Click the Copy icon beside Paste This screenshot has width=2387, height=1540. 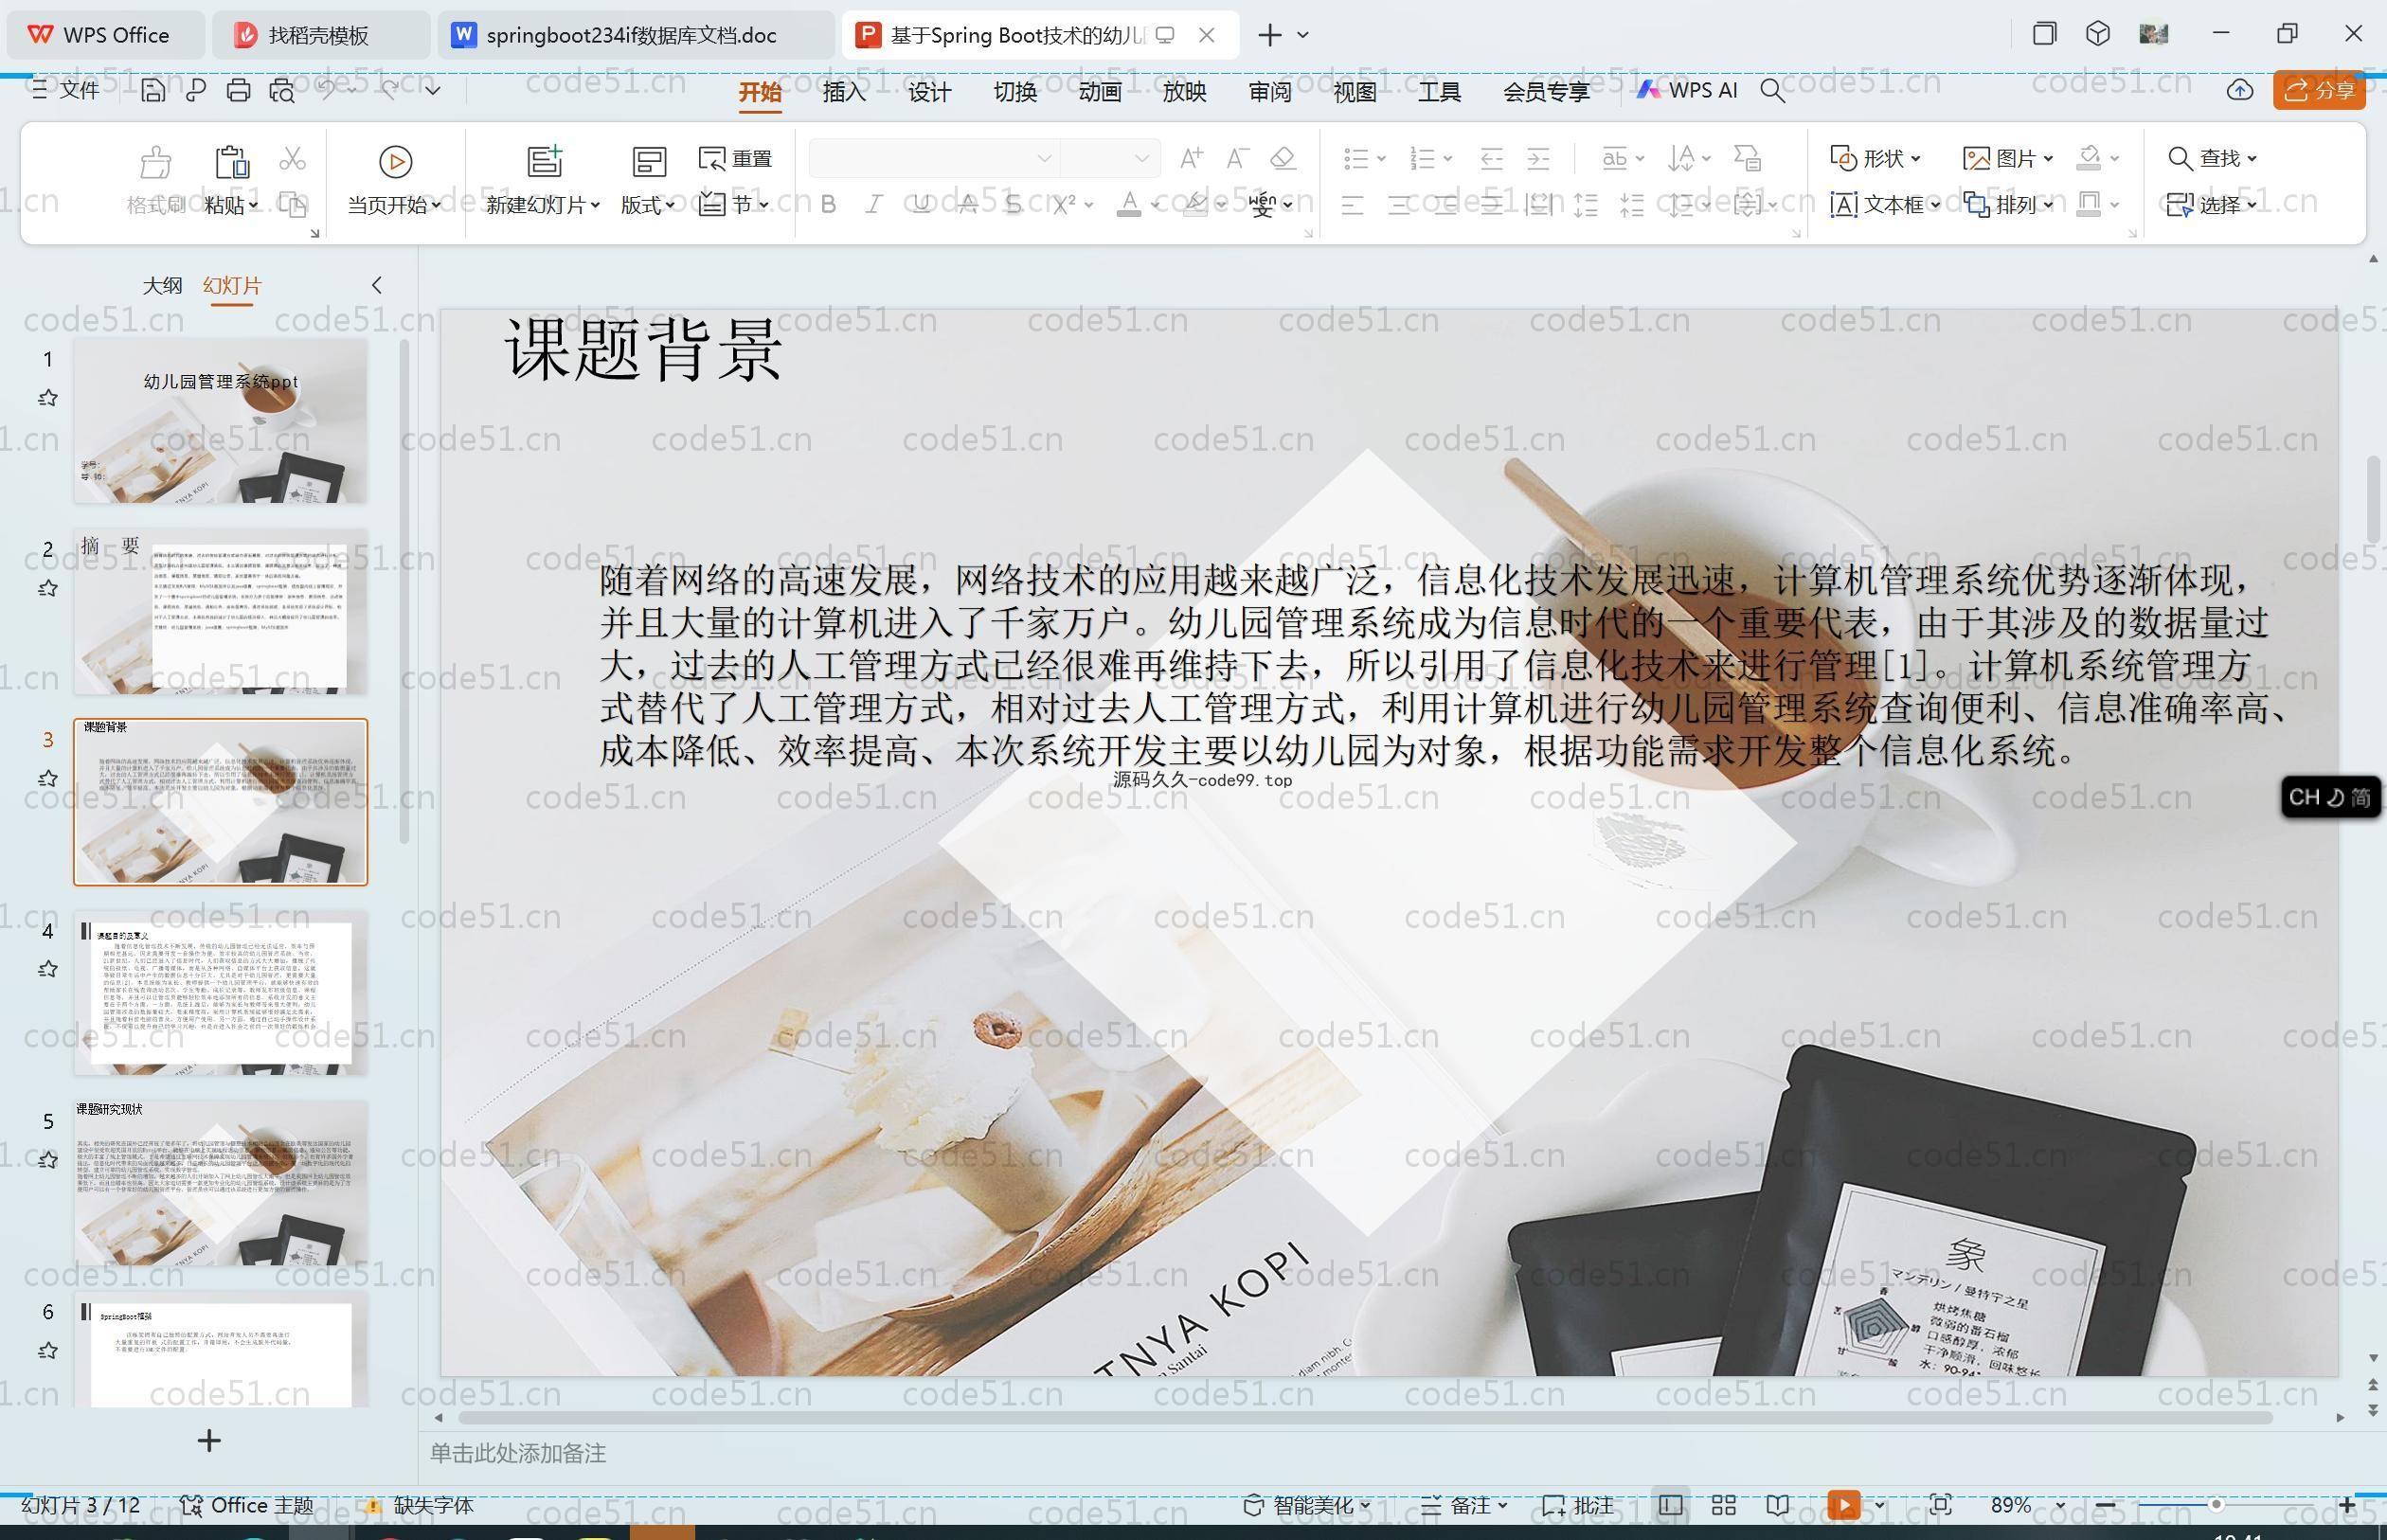pyautogui.click(x=292, y=205)
